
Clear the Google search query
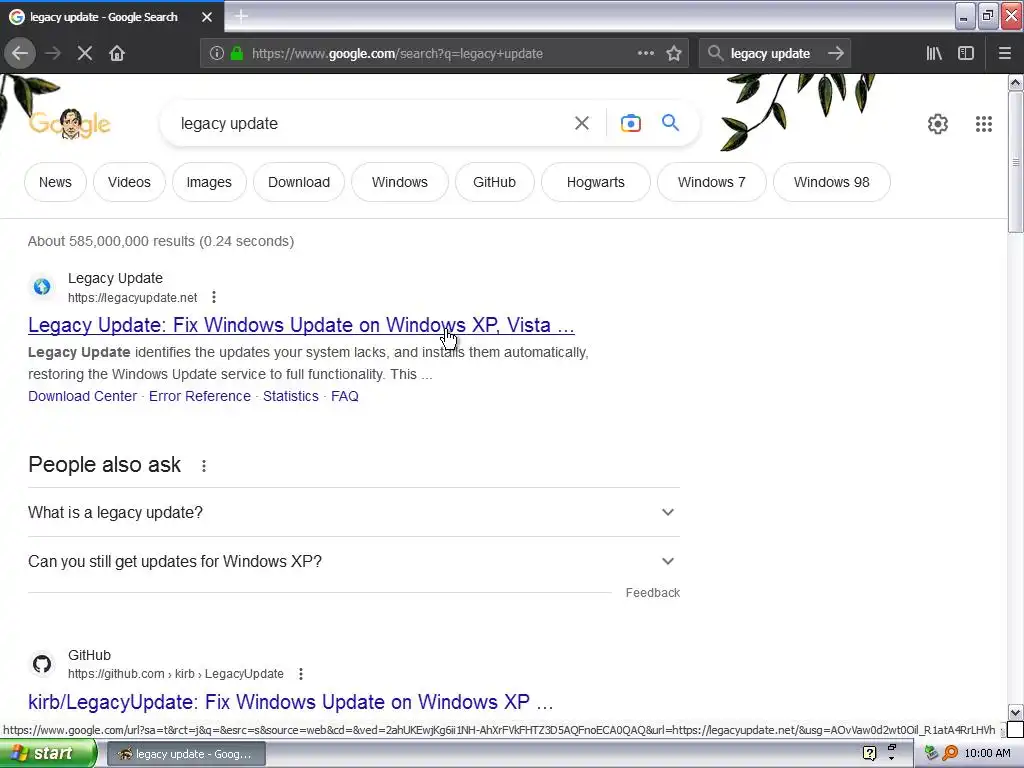click(x=582, y=123)
